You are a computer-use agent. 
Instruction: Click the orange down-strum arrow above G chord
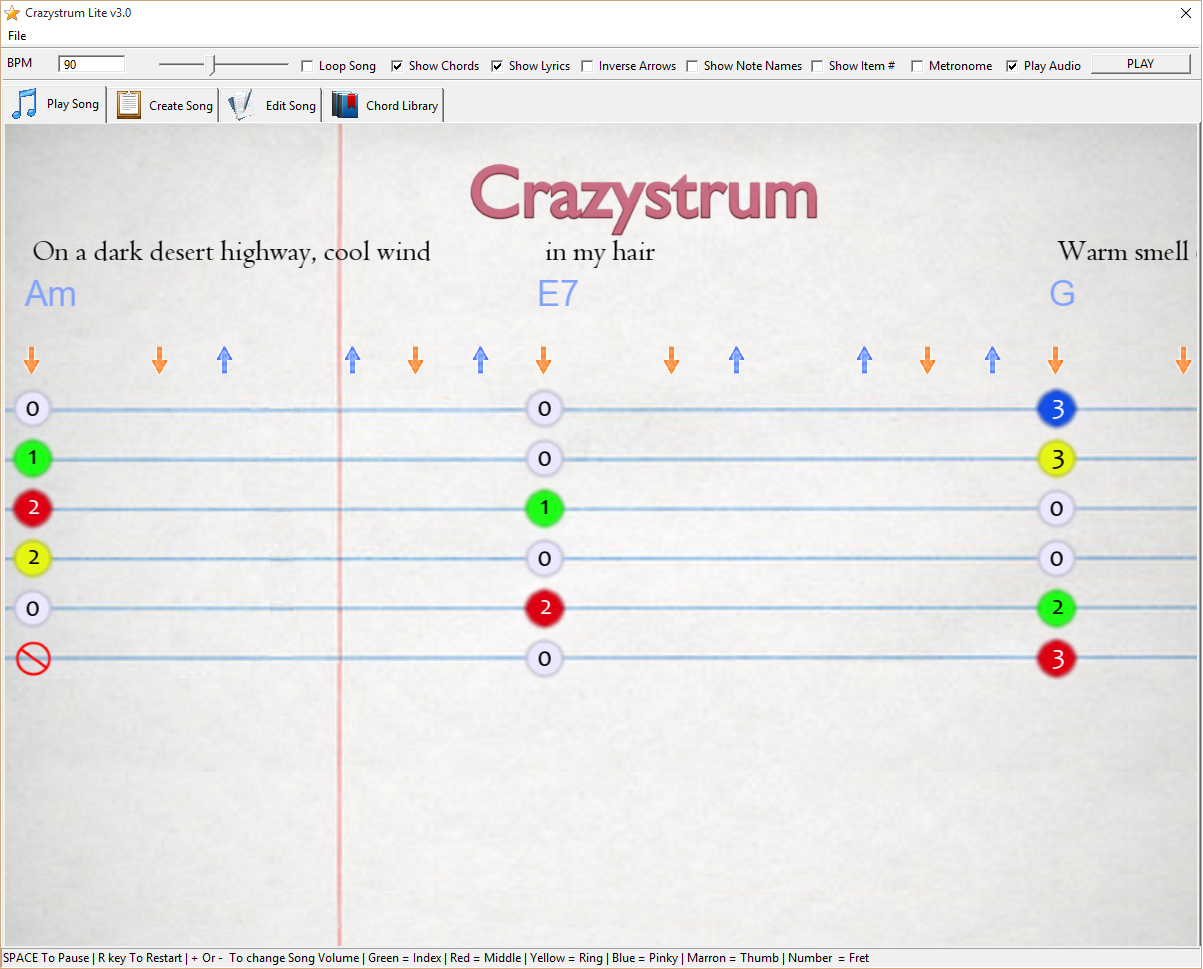tap(1055, 360)
